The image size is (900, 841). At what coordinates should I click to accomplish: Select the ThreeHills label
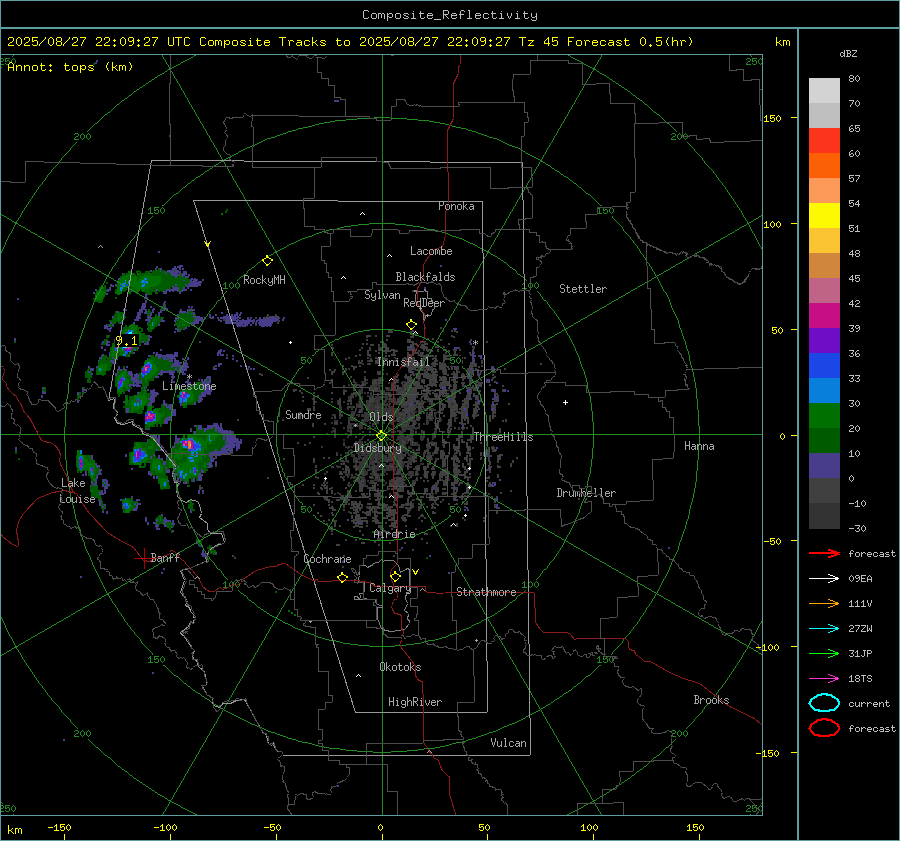click(x=503, y=437)
